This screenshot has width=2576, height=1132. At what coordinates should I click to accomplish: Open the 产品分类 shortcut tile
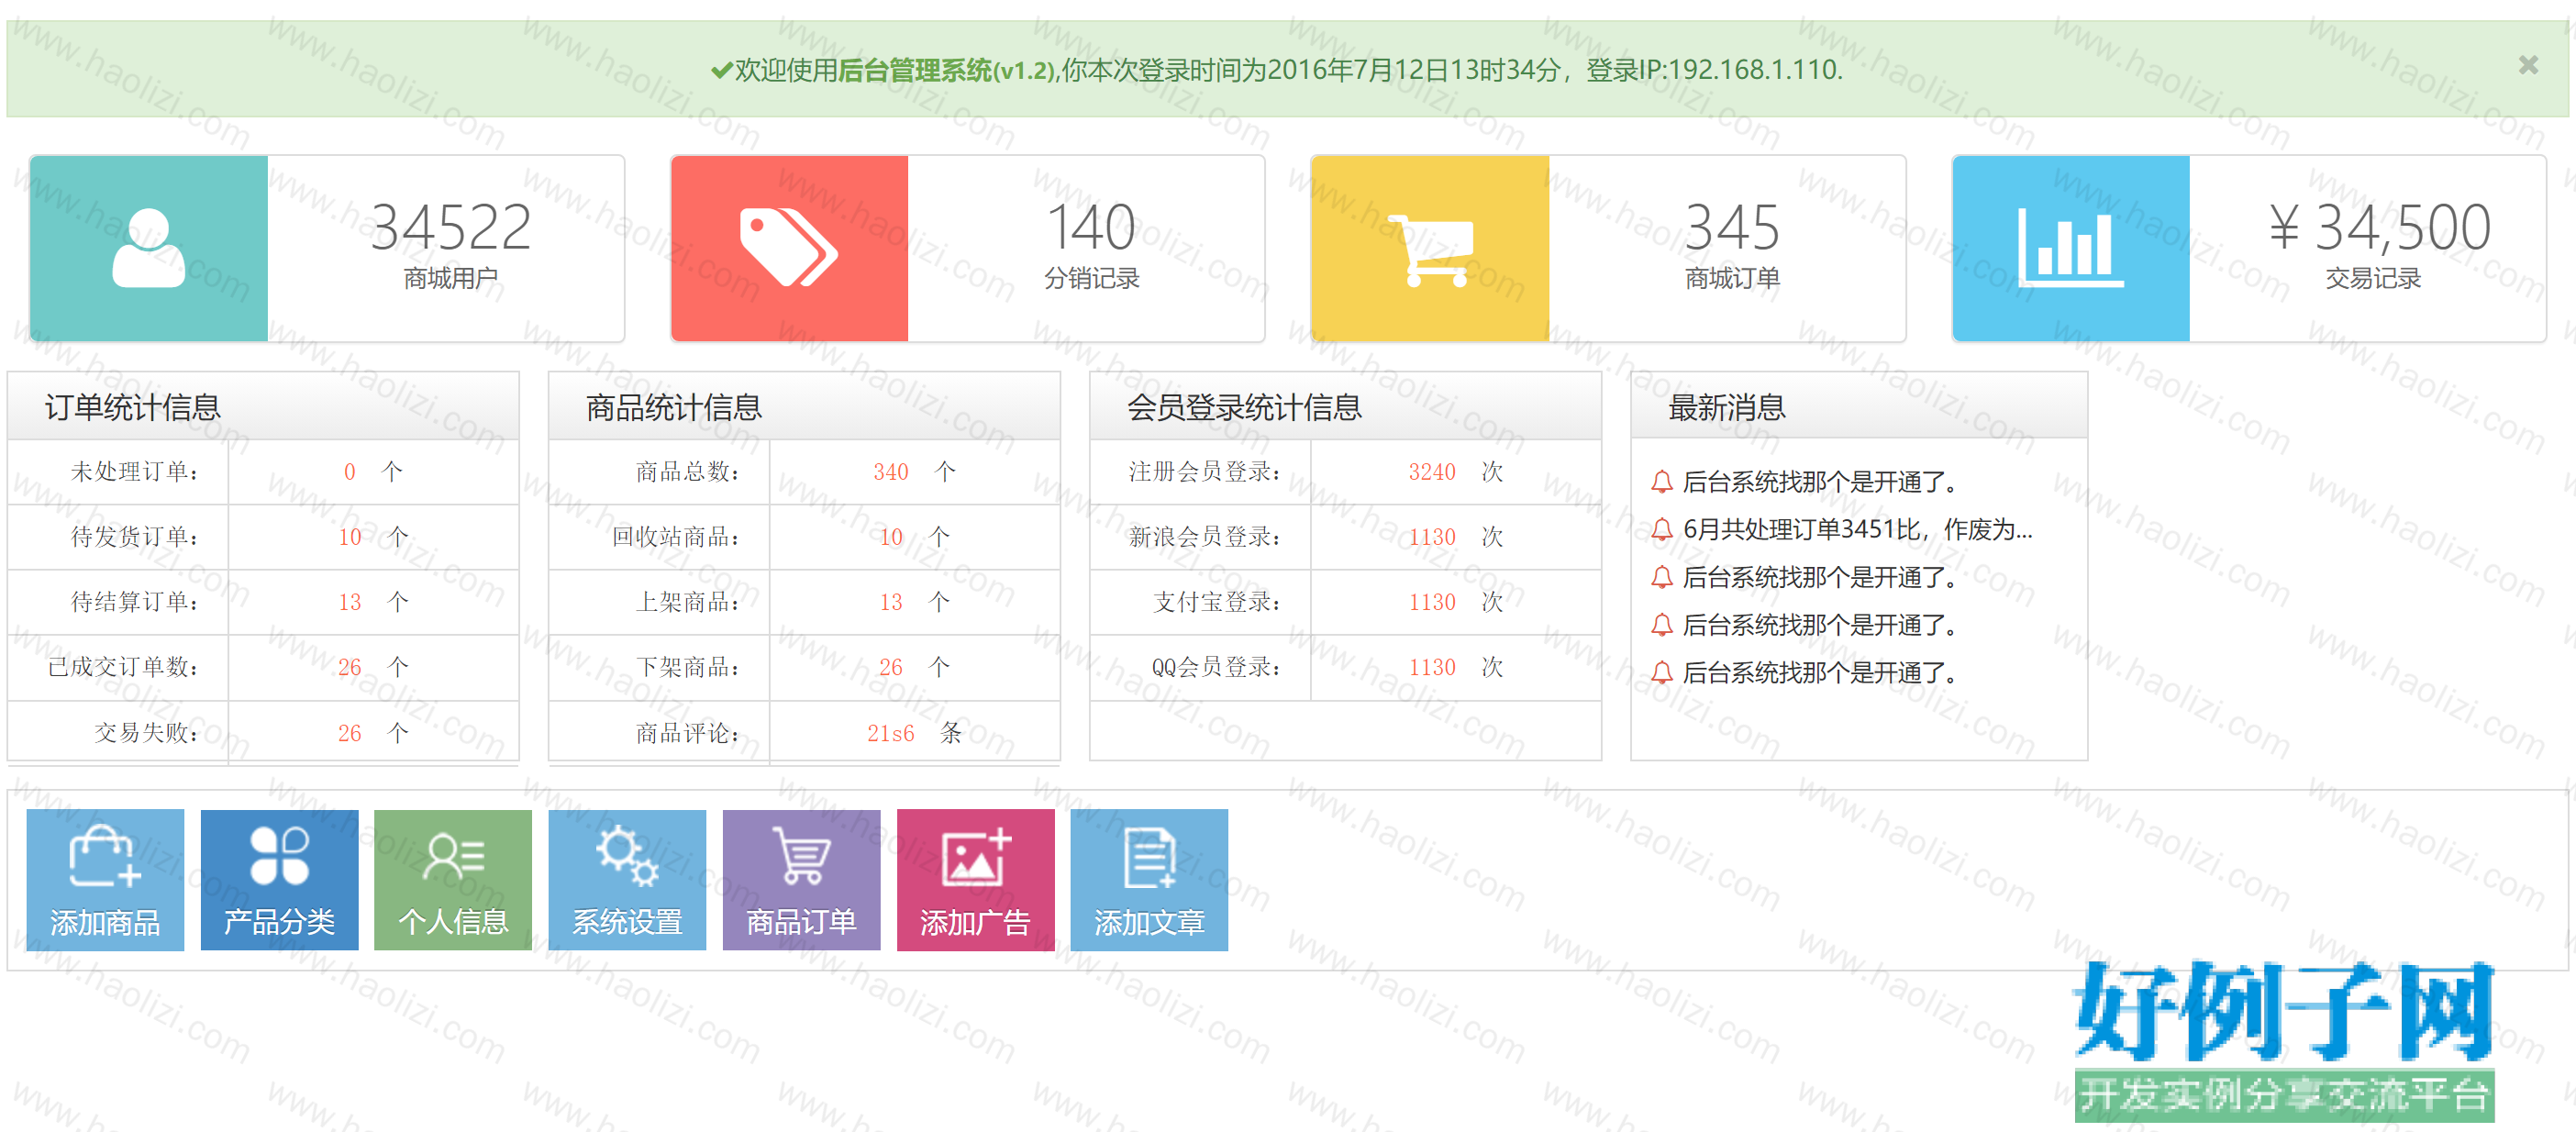tap(279, 880)
